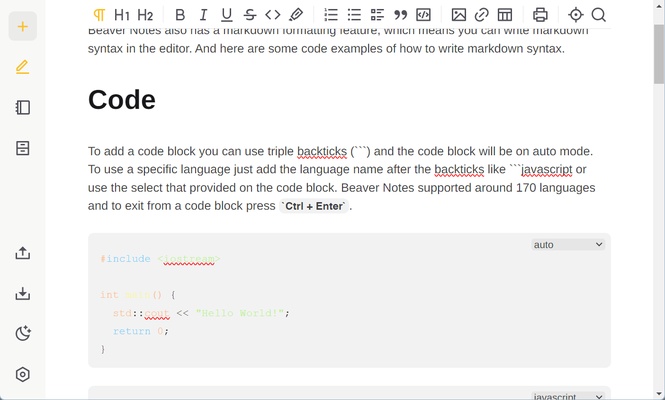The image size is (665, 400).
Task: Apply Heading 2 formatting
Action: 145,15
